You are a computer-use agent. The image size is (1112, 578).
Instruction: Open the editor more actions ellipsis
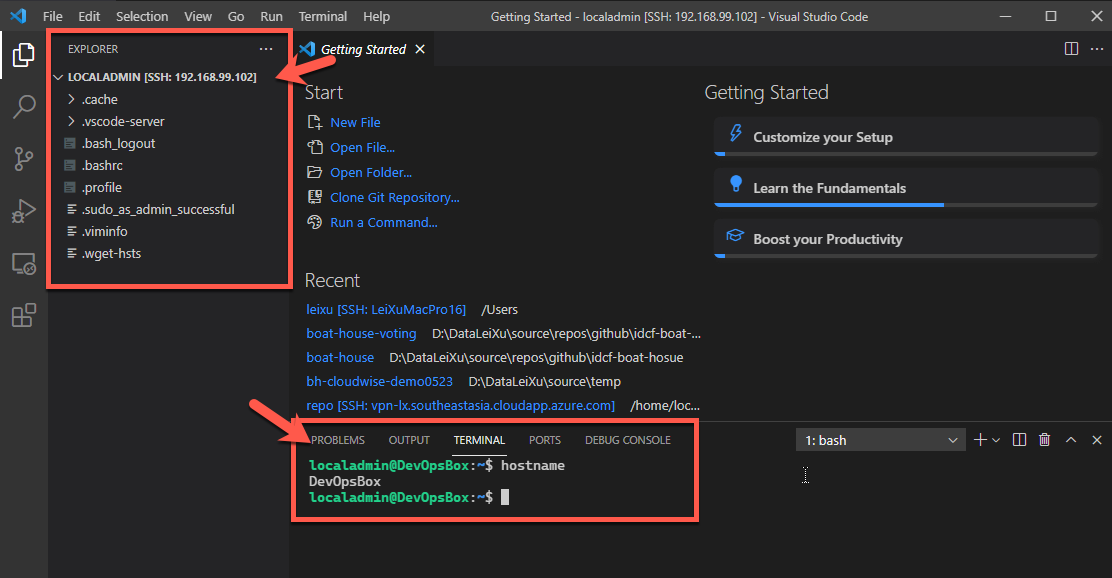click(x=1096, y=49)
